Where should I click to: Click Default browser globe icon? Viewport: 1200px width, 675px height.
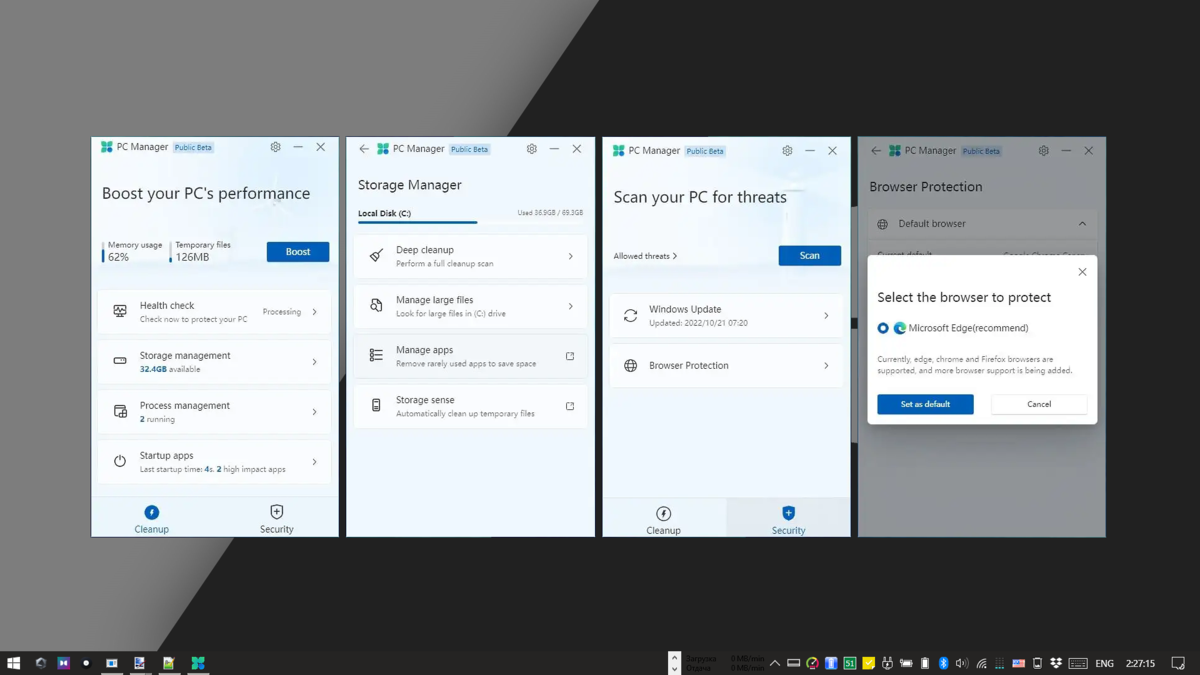[x=882, y=224]
